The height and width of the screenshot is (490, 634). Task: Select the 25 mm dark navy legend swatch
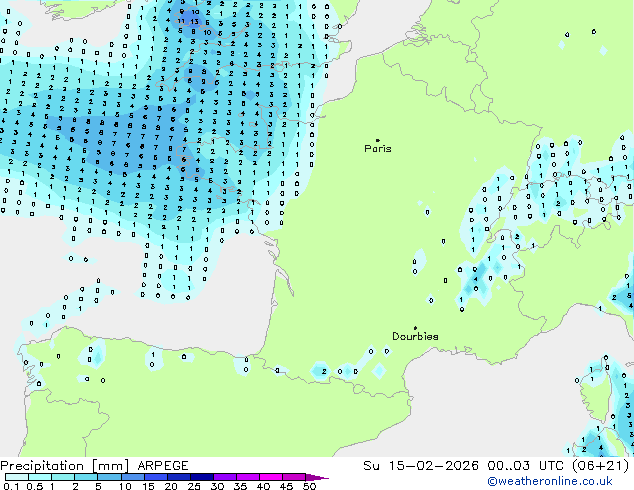coord(202,477)
